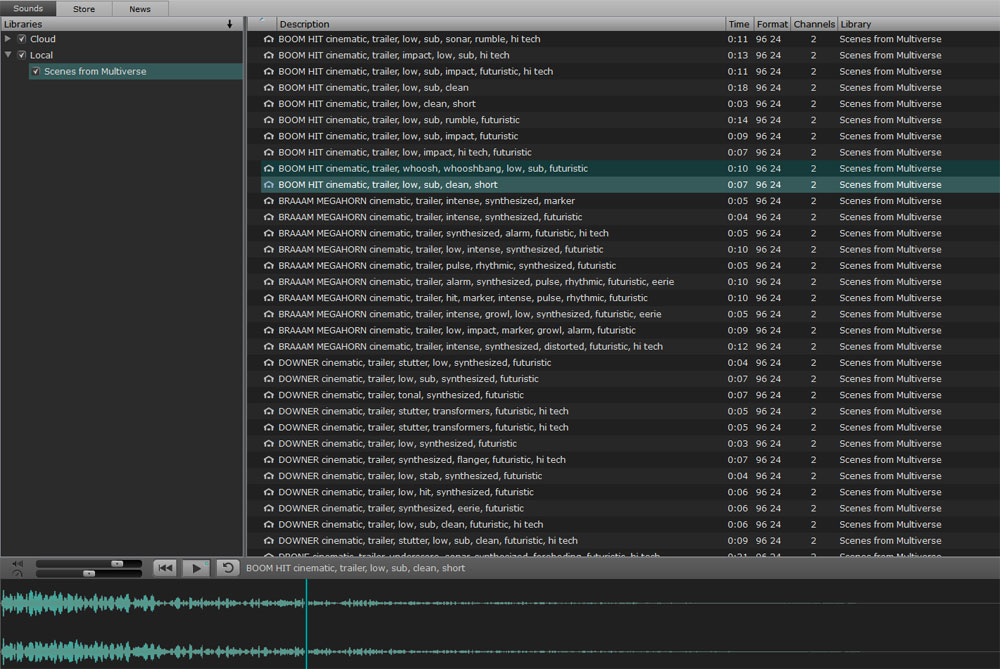The image size is (1000, 669).
Task: Toggle the loop playback button
Action: 227,568
